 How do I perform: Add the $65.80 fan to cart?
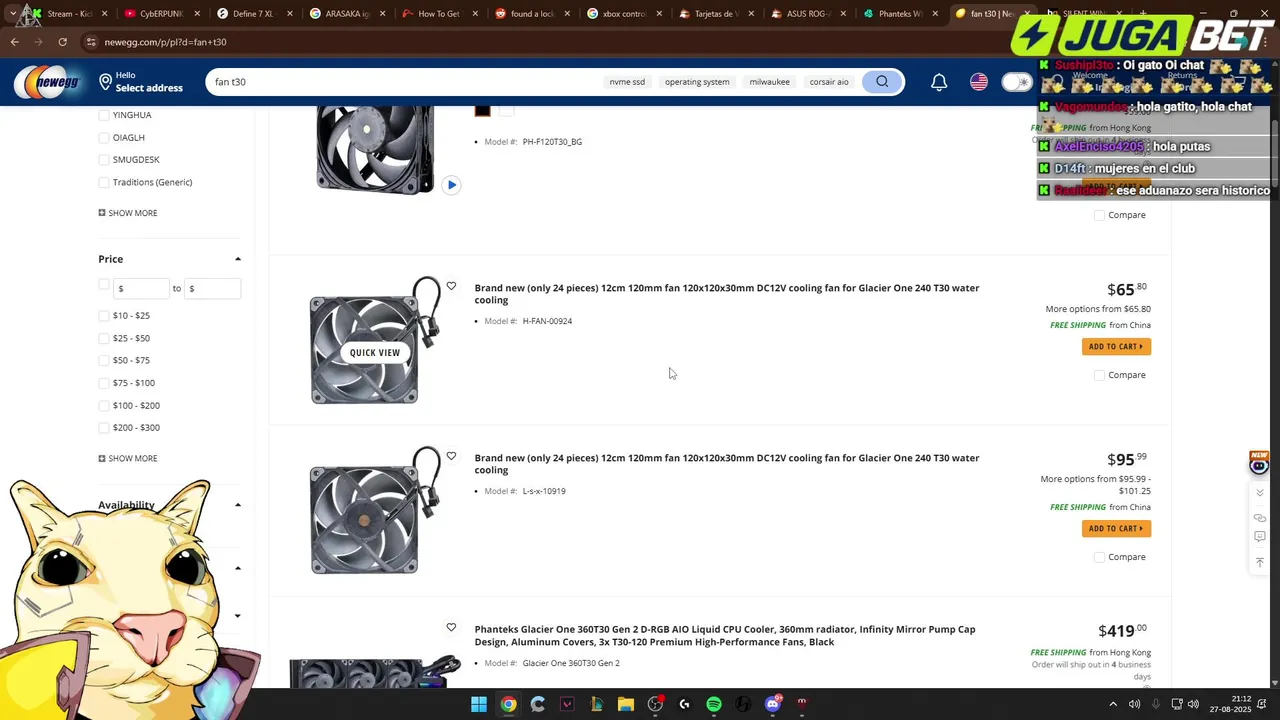(1116, 347)
